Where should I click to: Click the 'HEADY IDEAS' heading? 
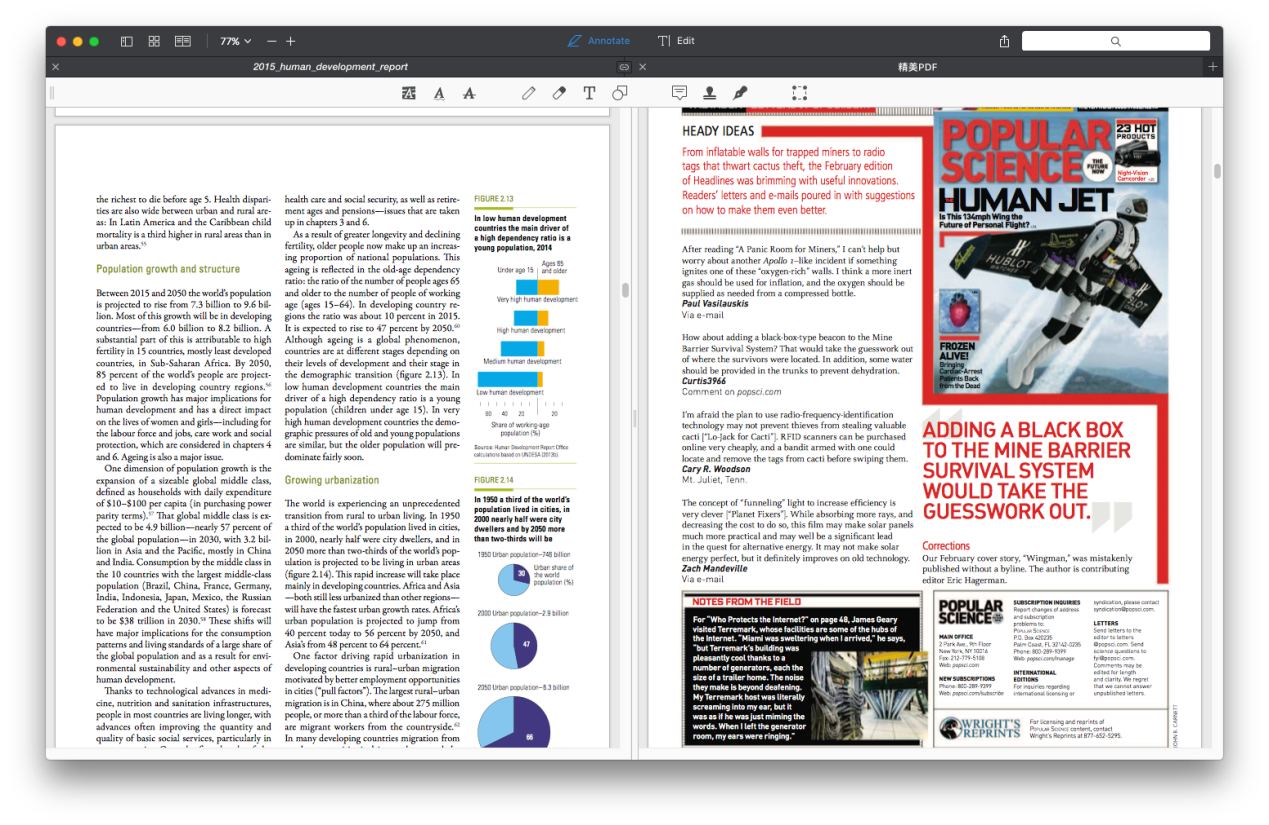pos(718,131)
